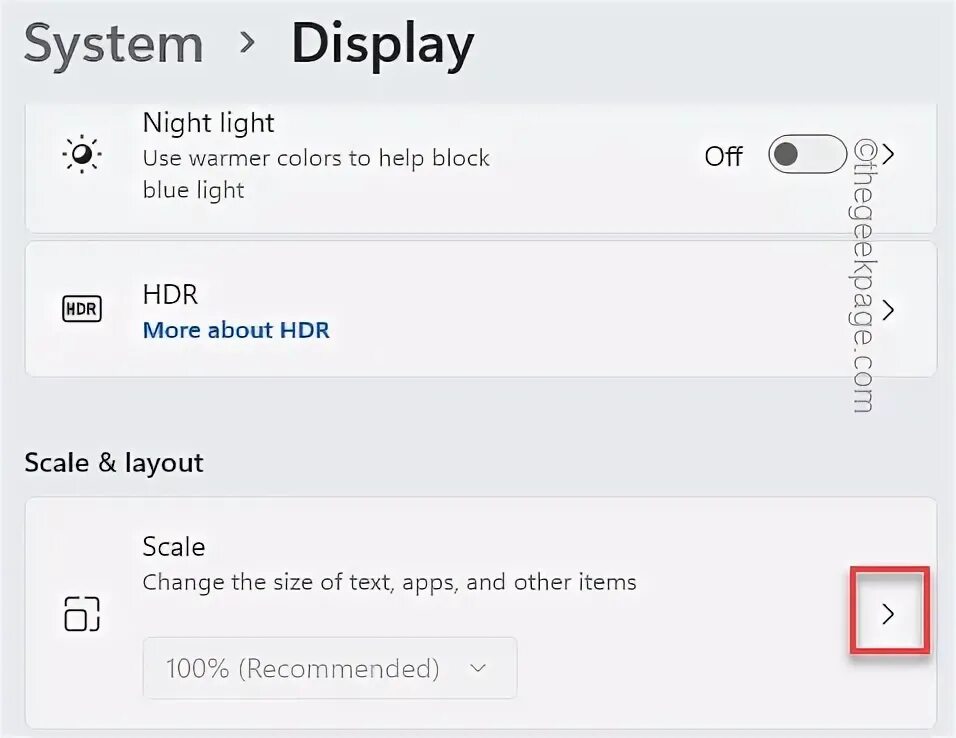The width and height of the screenshot is (956, 738).
Task: Open the 100% (Recommended) scale dropdown
Action: pyautogui.click(x=330, y=668)
